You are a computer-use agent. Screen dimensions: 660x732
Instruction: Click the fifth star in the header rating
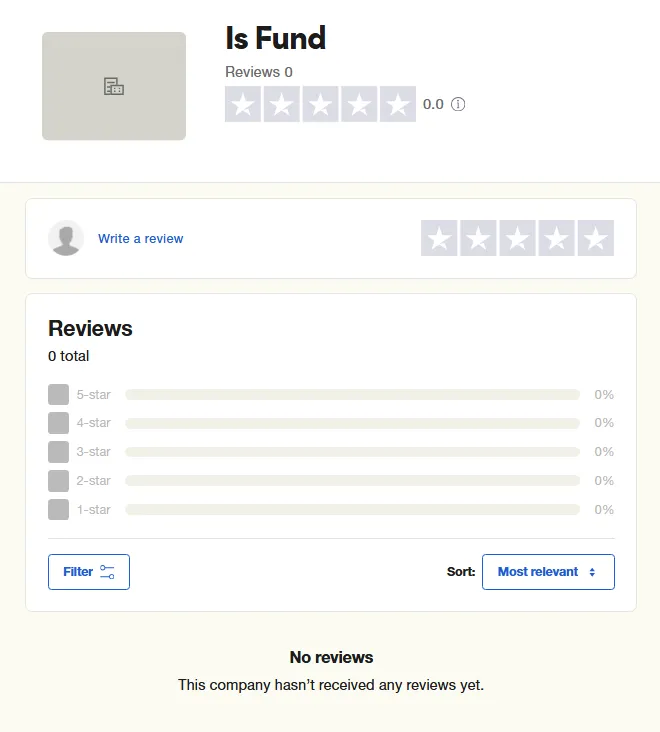(398, 105)
